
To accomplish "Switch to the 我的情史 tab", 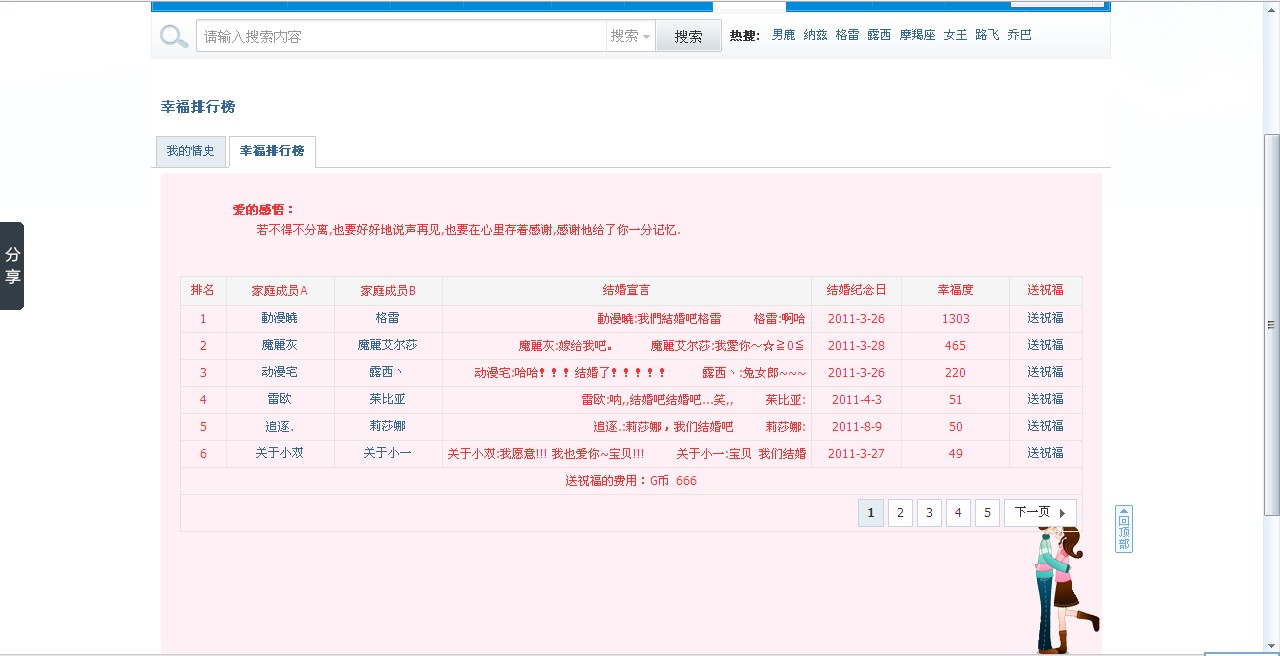I will (190, 151).
